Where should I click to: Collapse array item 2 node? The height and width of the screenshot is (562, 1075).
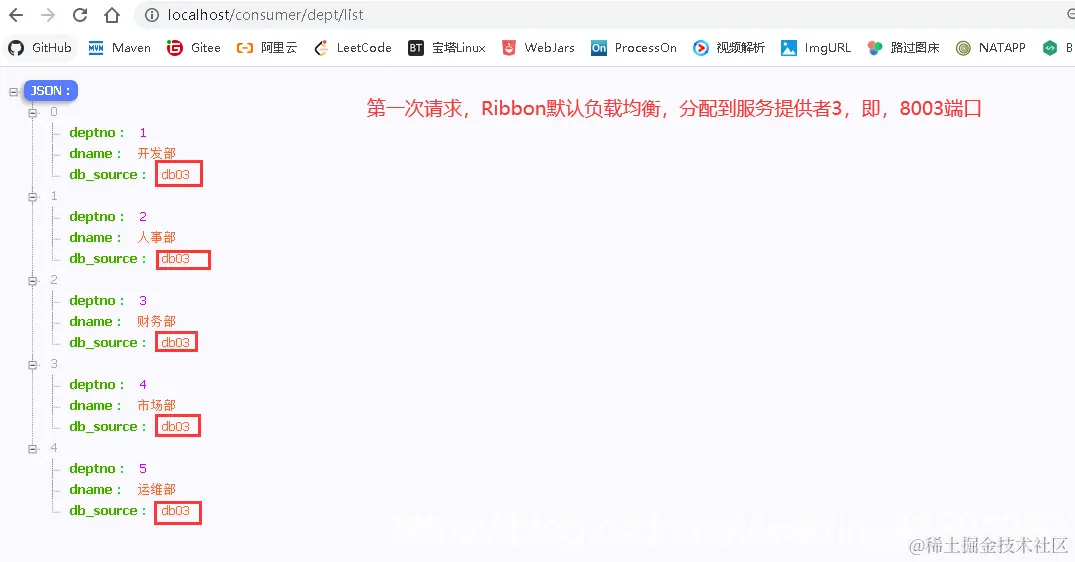pyautogui.click(x=33, y=280)
